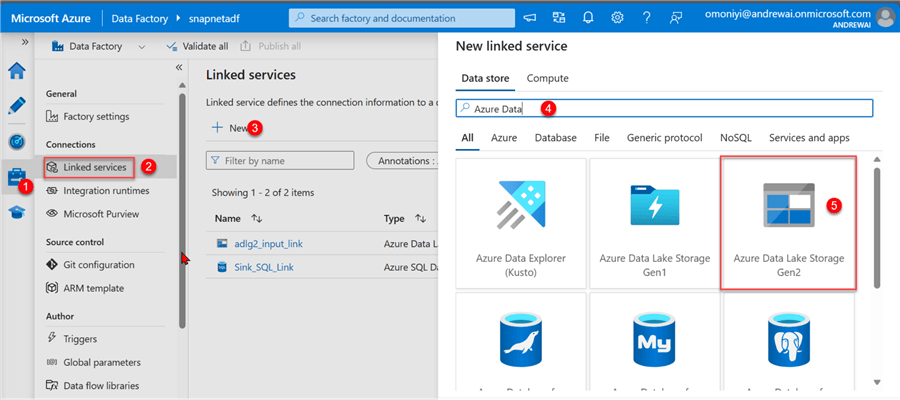This screenshot has height=400, width=900.
Task: Open the notifications bell icon
Action: (588, 18)
